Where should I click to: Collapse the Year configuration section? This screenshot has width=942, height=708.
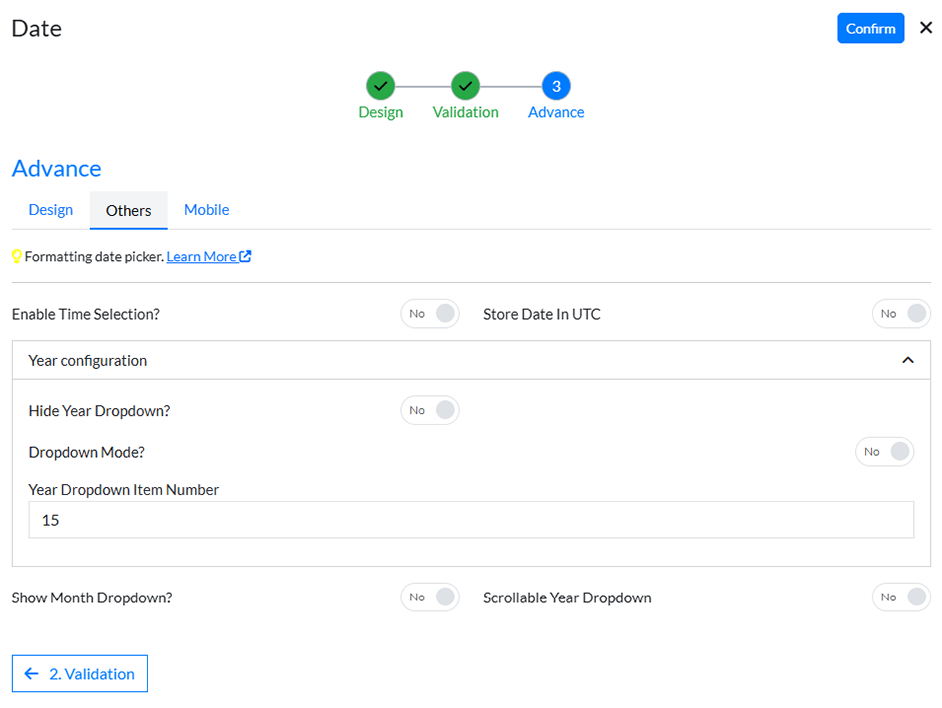[909, 359]
